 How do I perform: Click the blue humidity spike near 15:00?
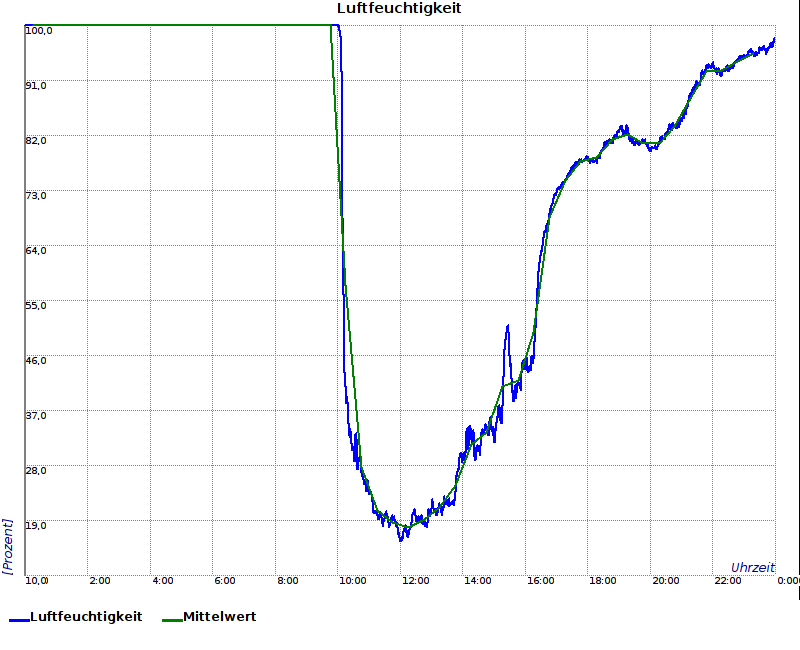point(508,327)
